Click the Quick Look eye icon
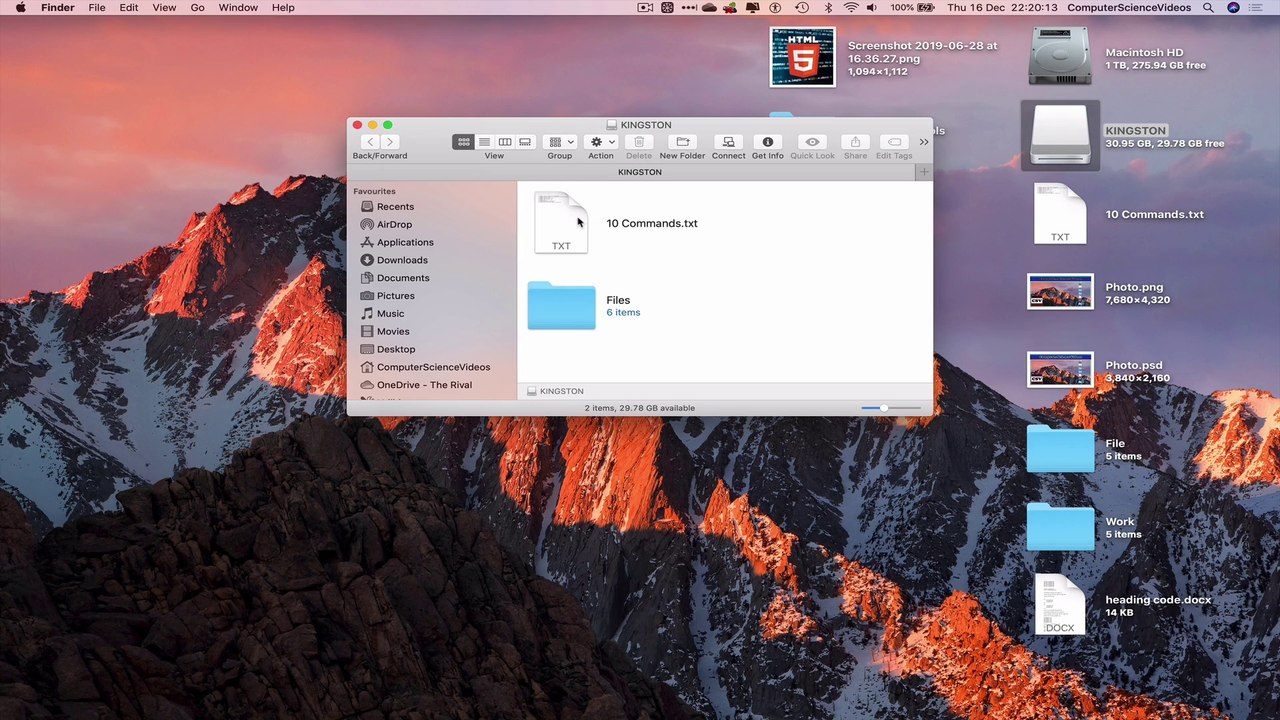Image resolution: width=1280 pixels, height=720 pixels. coord(812,142)
